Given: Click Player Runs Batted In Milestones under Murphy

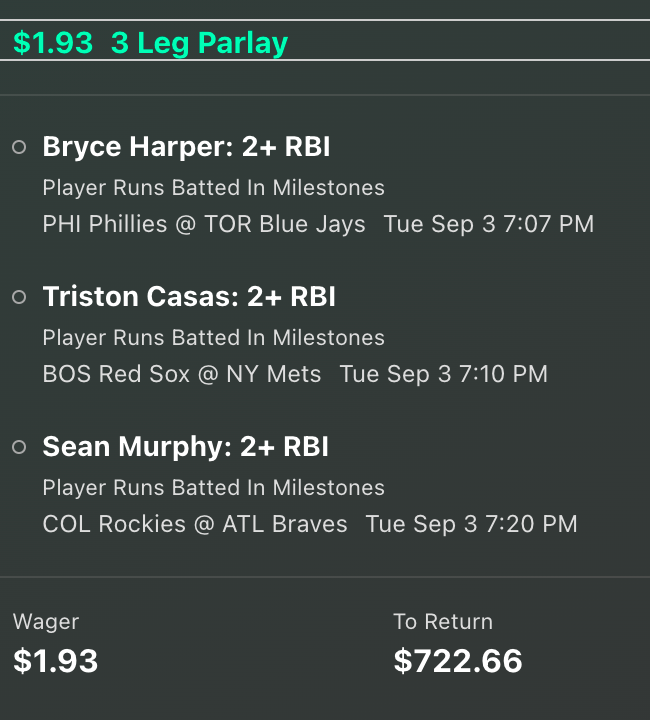Looking at the screenshot, I should tap(213, 488).
